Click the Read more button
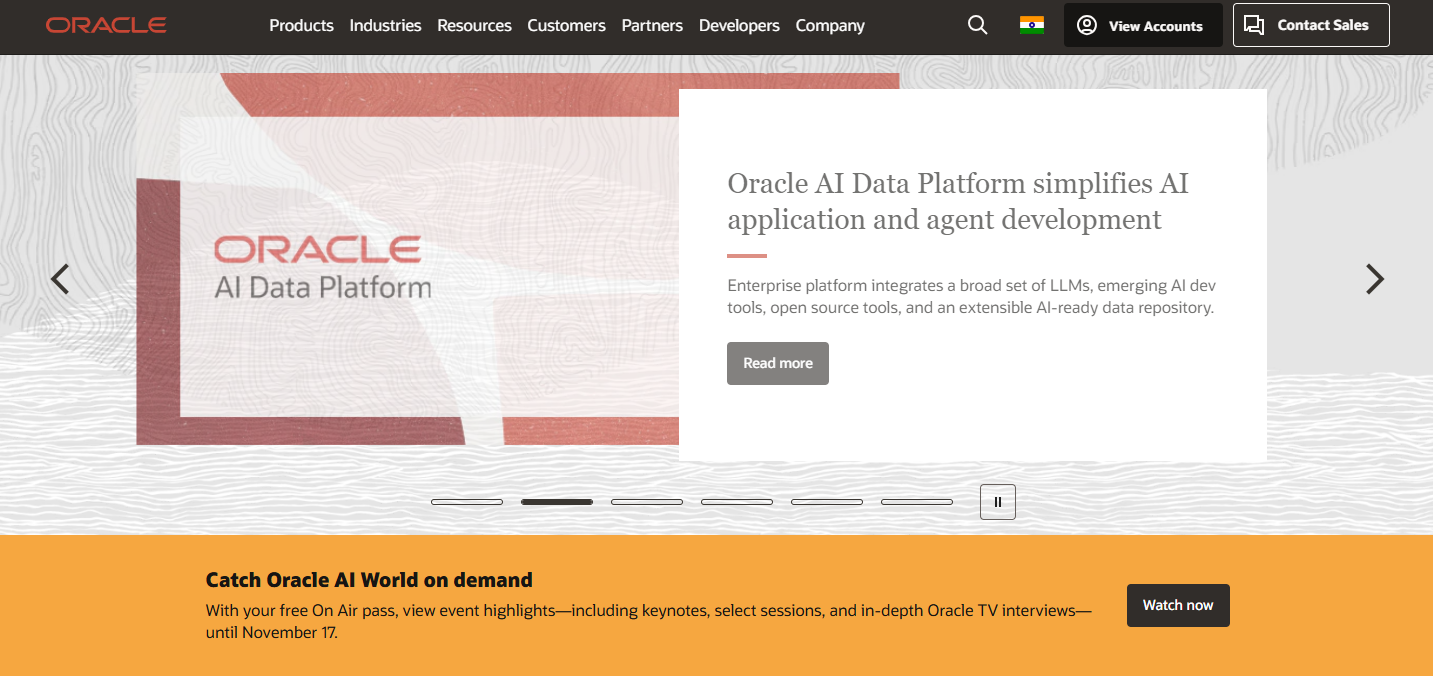Image resolution: width=1433 pixels, height=676 pixels. (777, 363)
